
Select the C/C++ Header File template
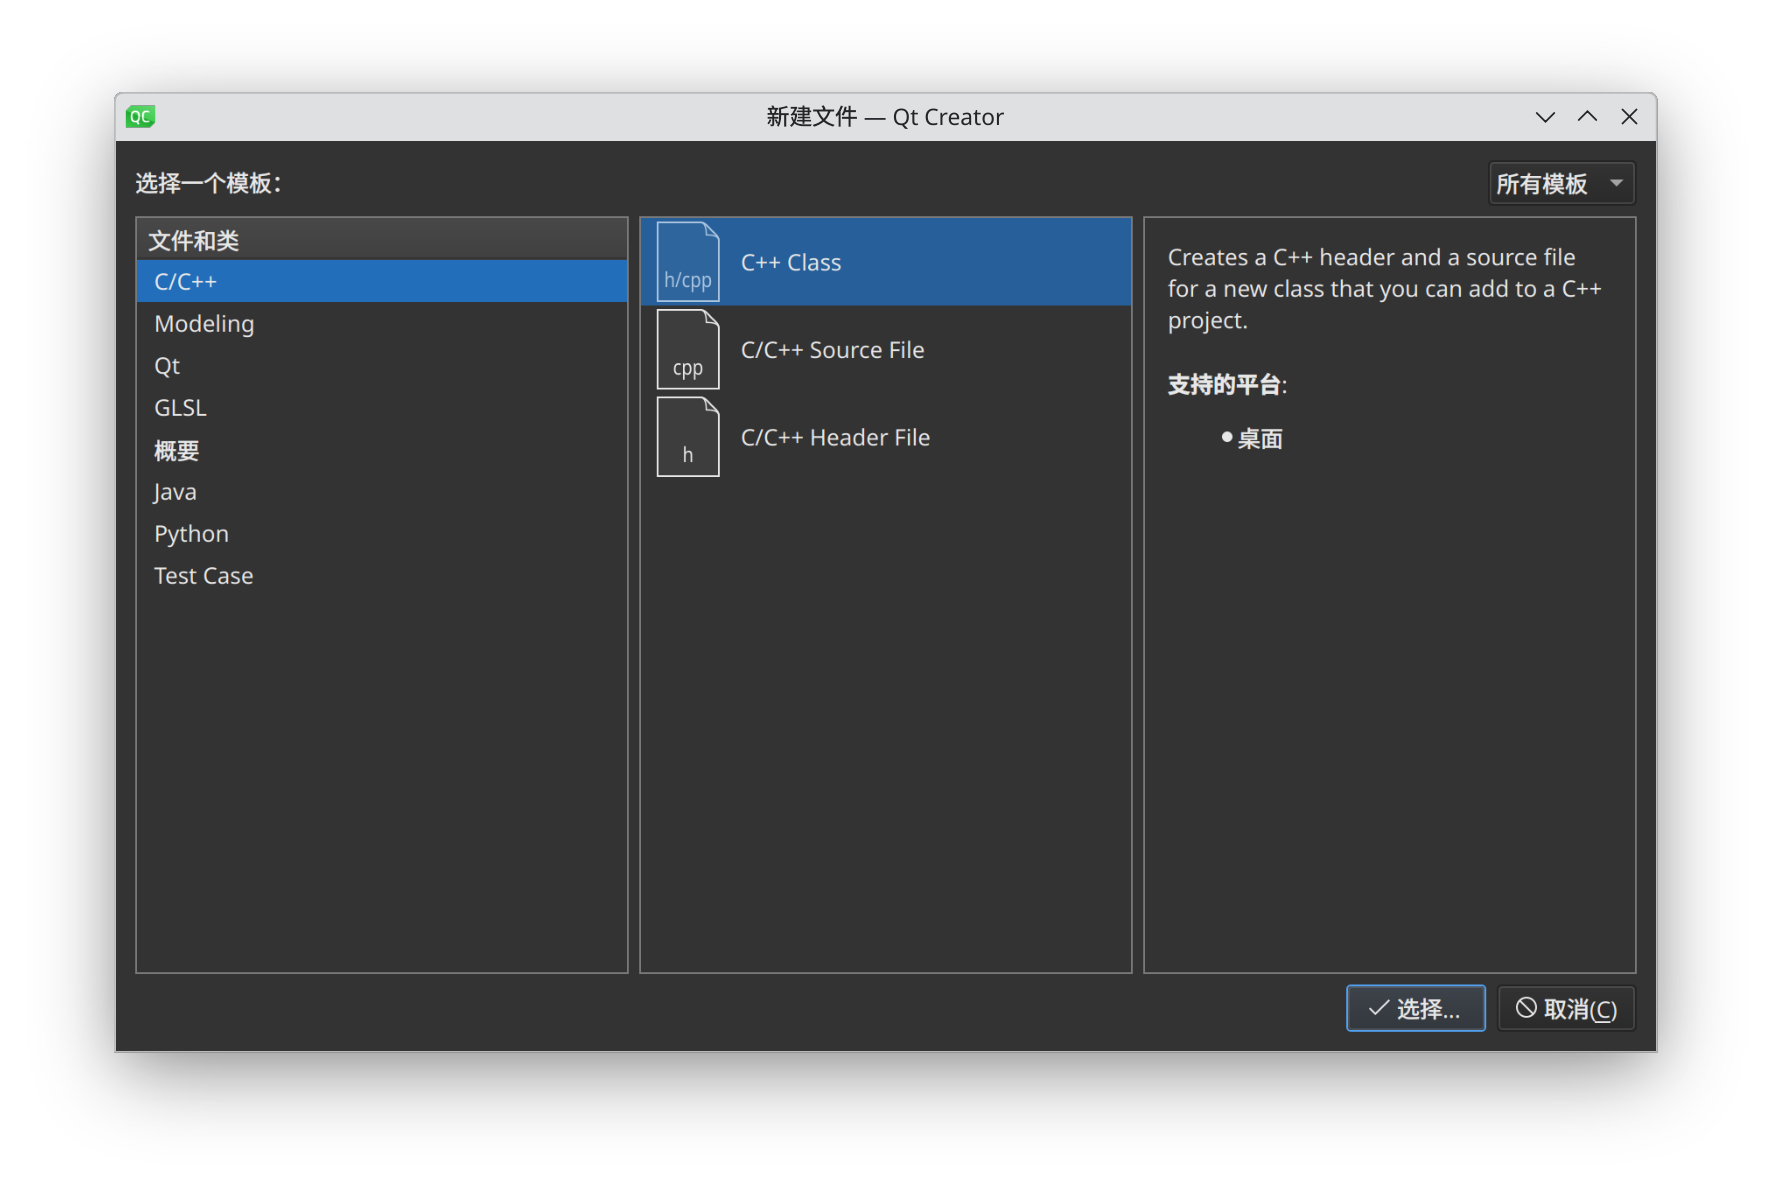coord(886,437)
